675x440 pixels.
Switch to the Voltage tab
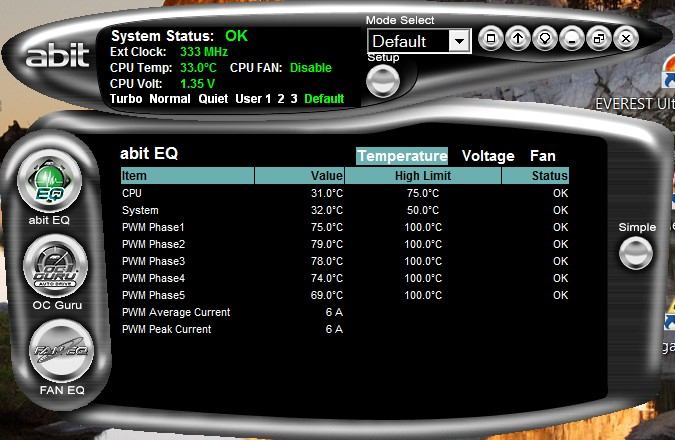pos(488,156)
